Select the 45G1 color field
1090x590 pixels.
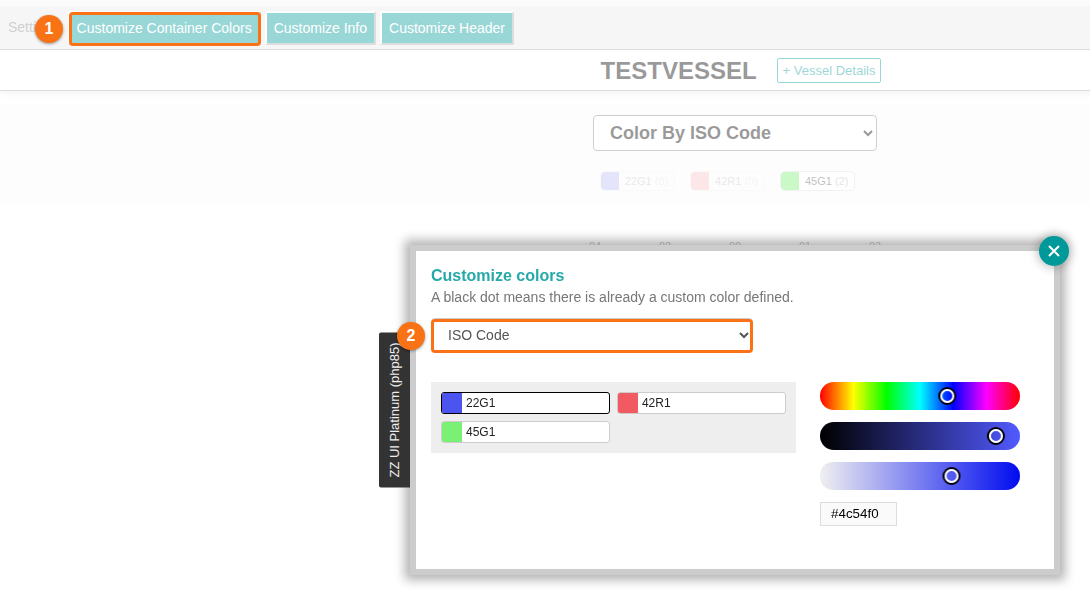tap(526, 432)
